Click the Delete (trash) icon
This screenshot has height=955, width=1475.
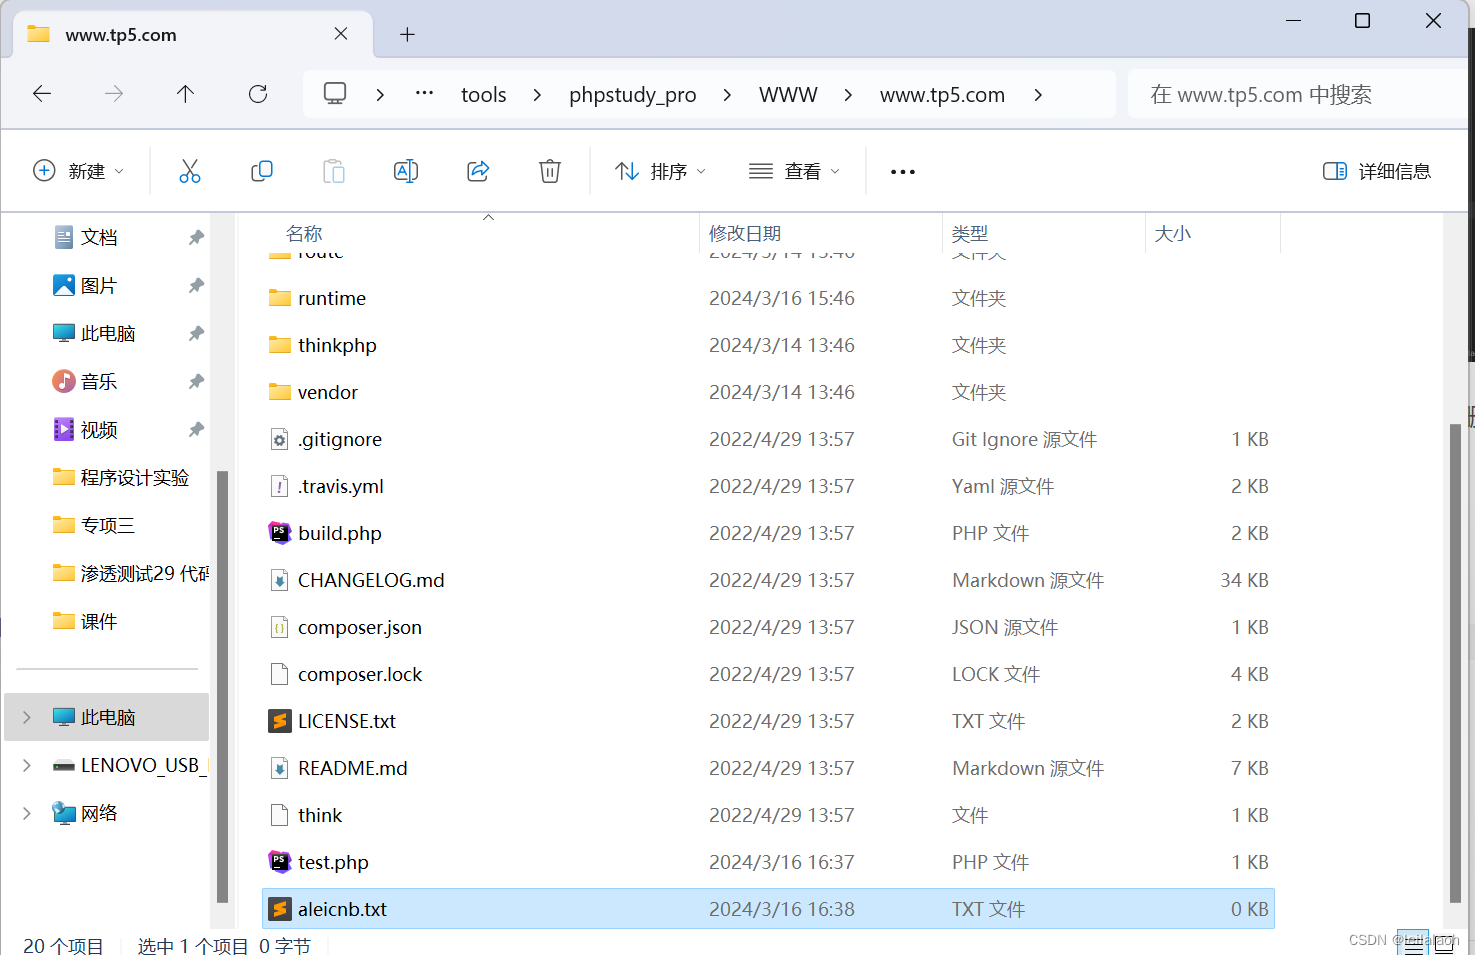[x=549, y=170]
